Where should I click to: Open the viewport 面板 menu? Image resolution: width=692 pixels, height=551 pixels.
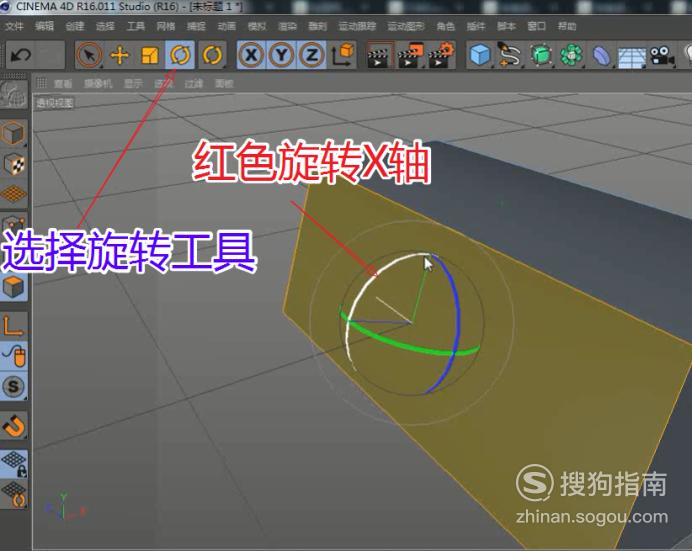(x=224, y=83)
